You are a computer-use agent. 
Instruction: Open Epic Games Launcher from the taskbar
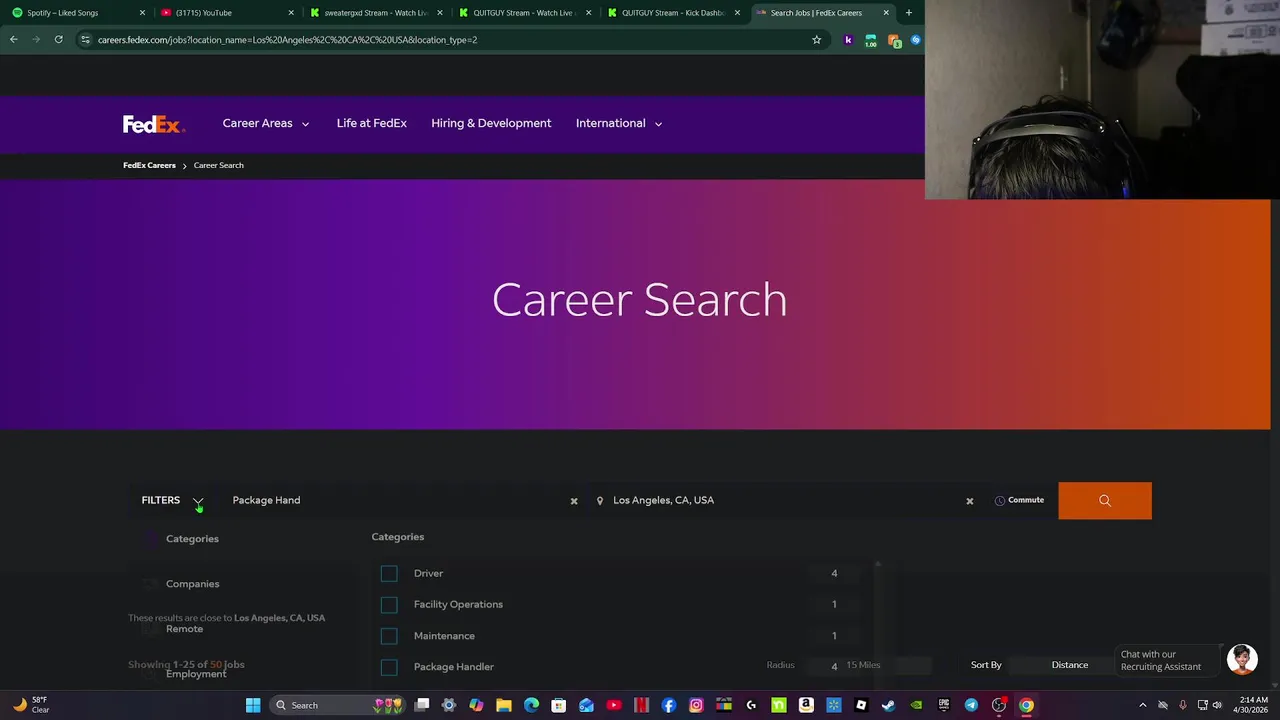click(x=943, y=705)
